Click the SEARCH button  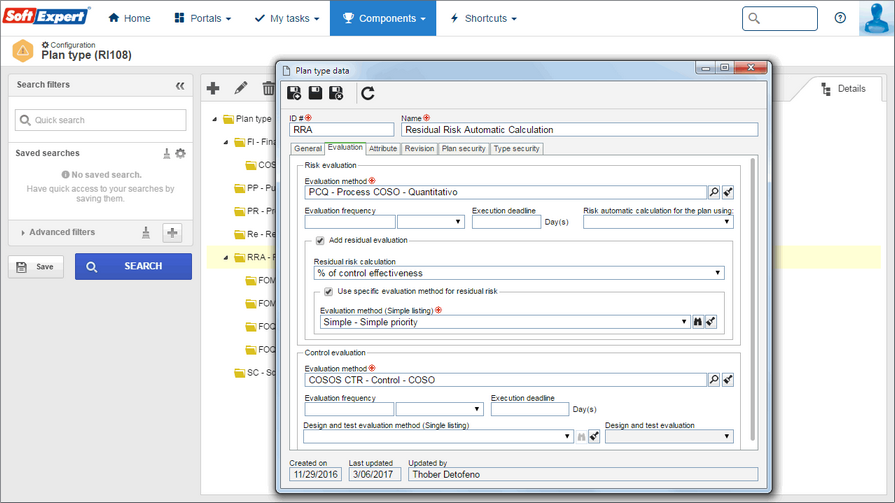(x=134, y=266)
